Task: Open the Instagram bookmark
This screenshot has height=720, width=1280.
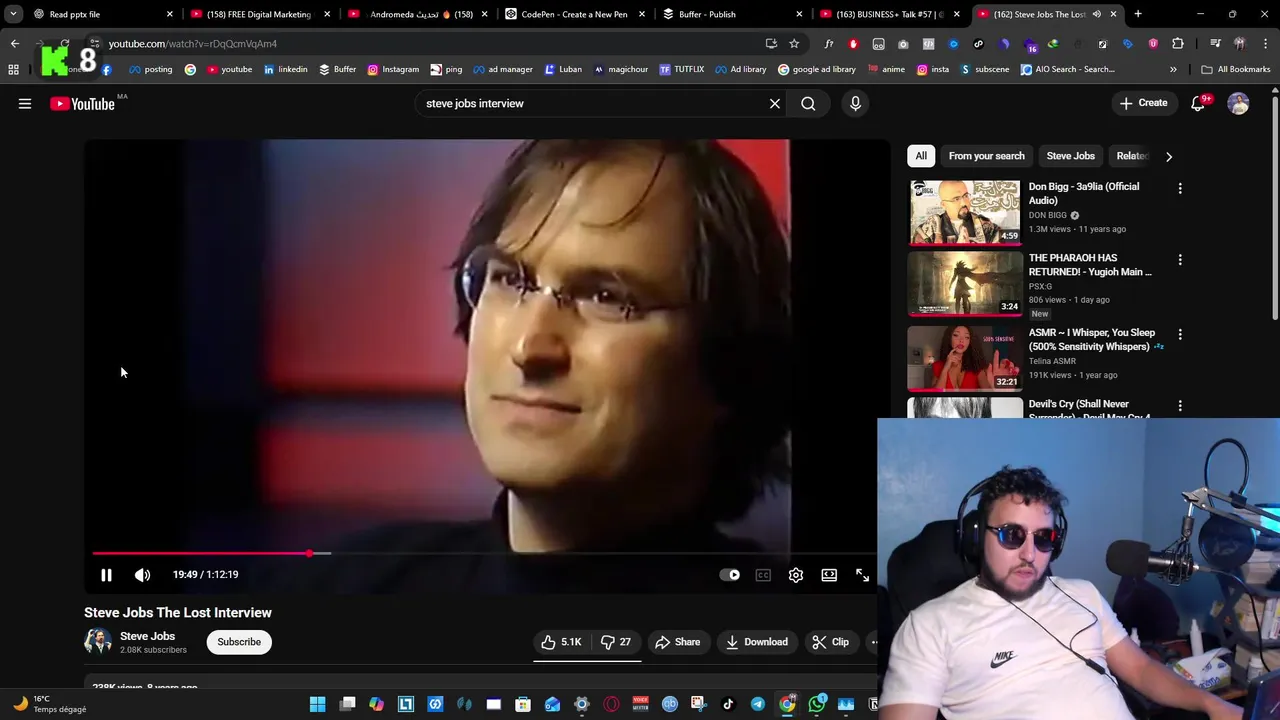Action: 393,70
